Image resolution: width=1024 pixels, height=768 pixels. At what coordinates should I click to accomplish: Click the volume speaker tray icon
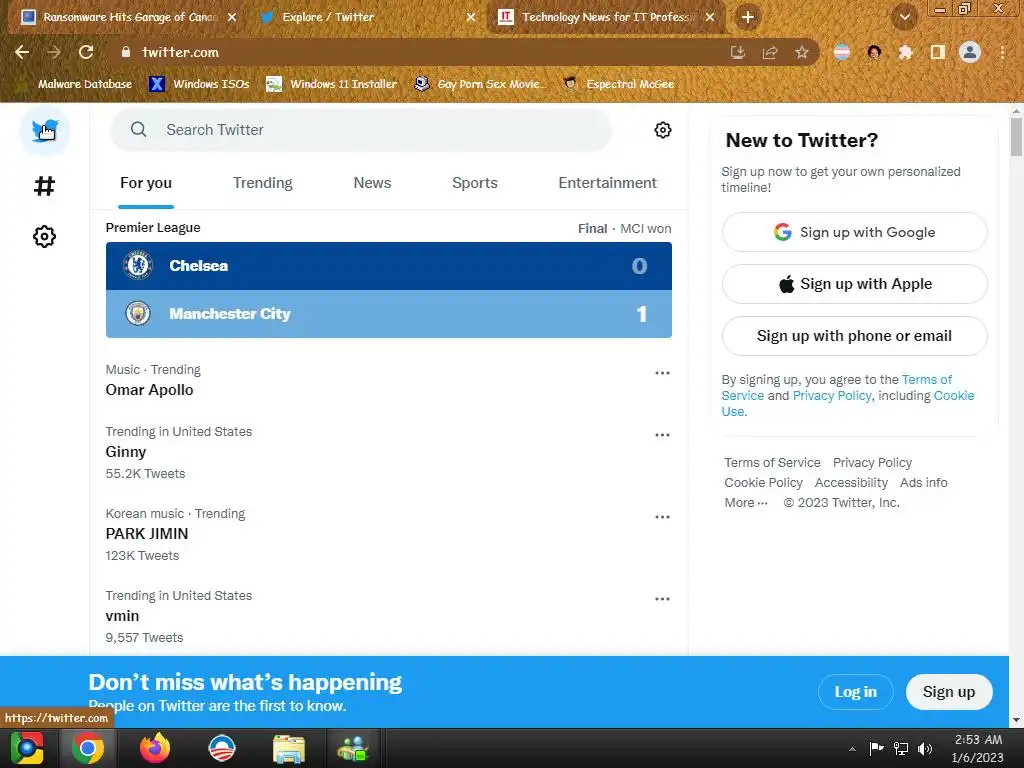coord(925,749)
